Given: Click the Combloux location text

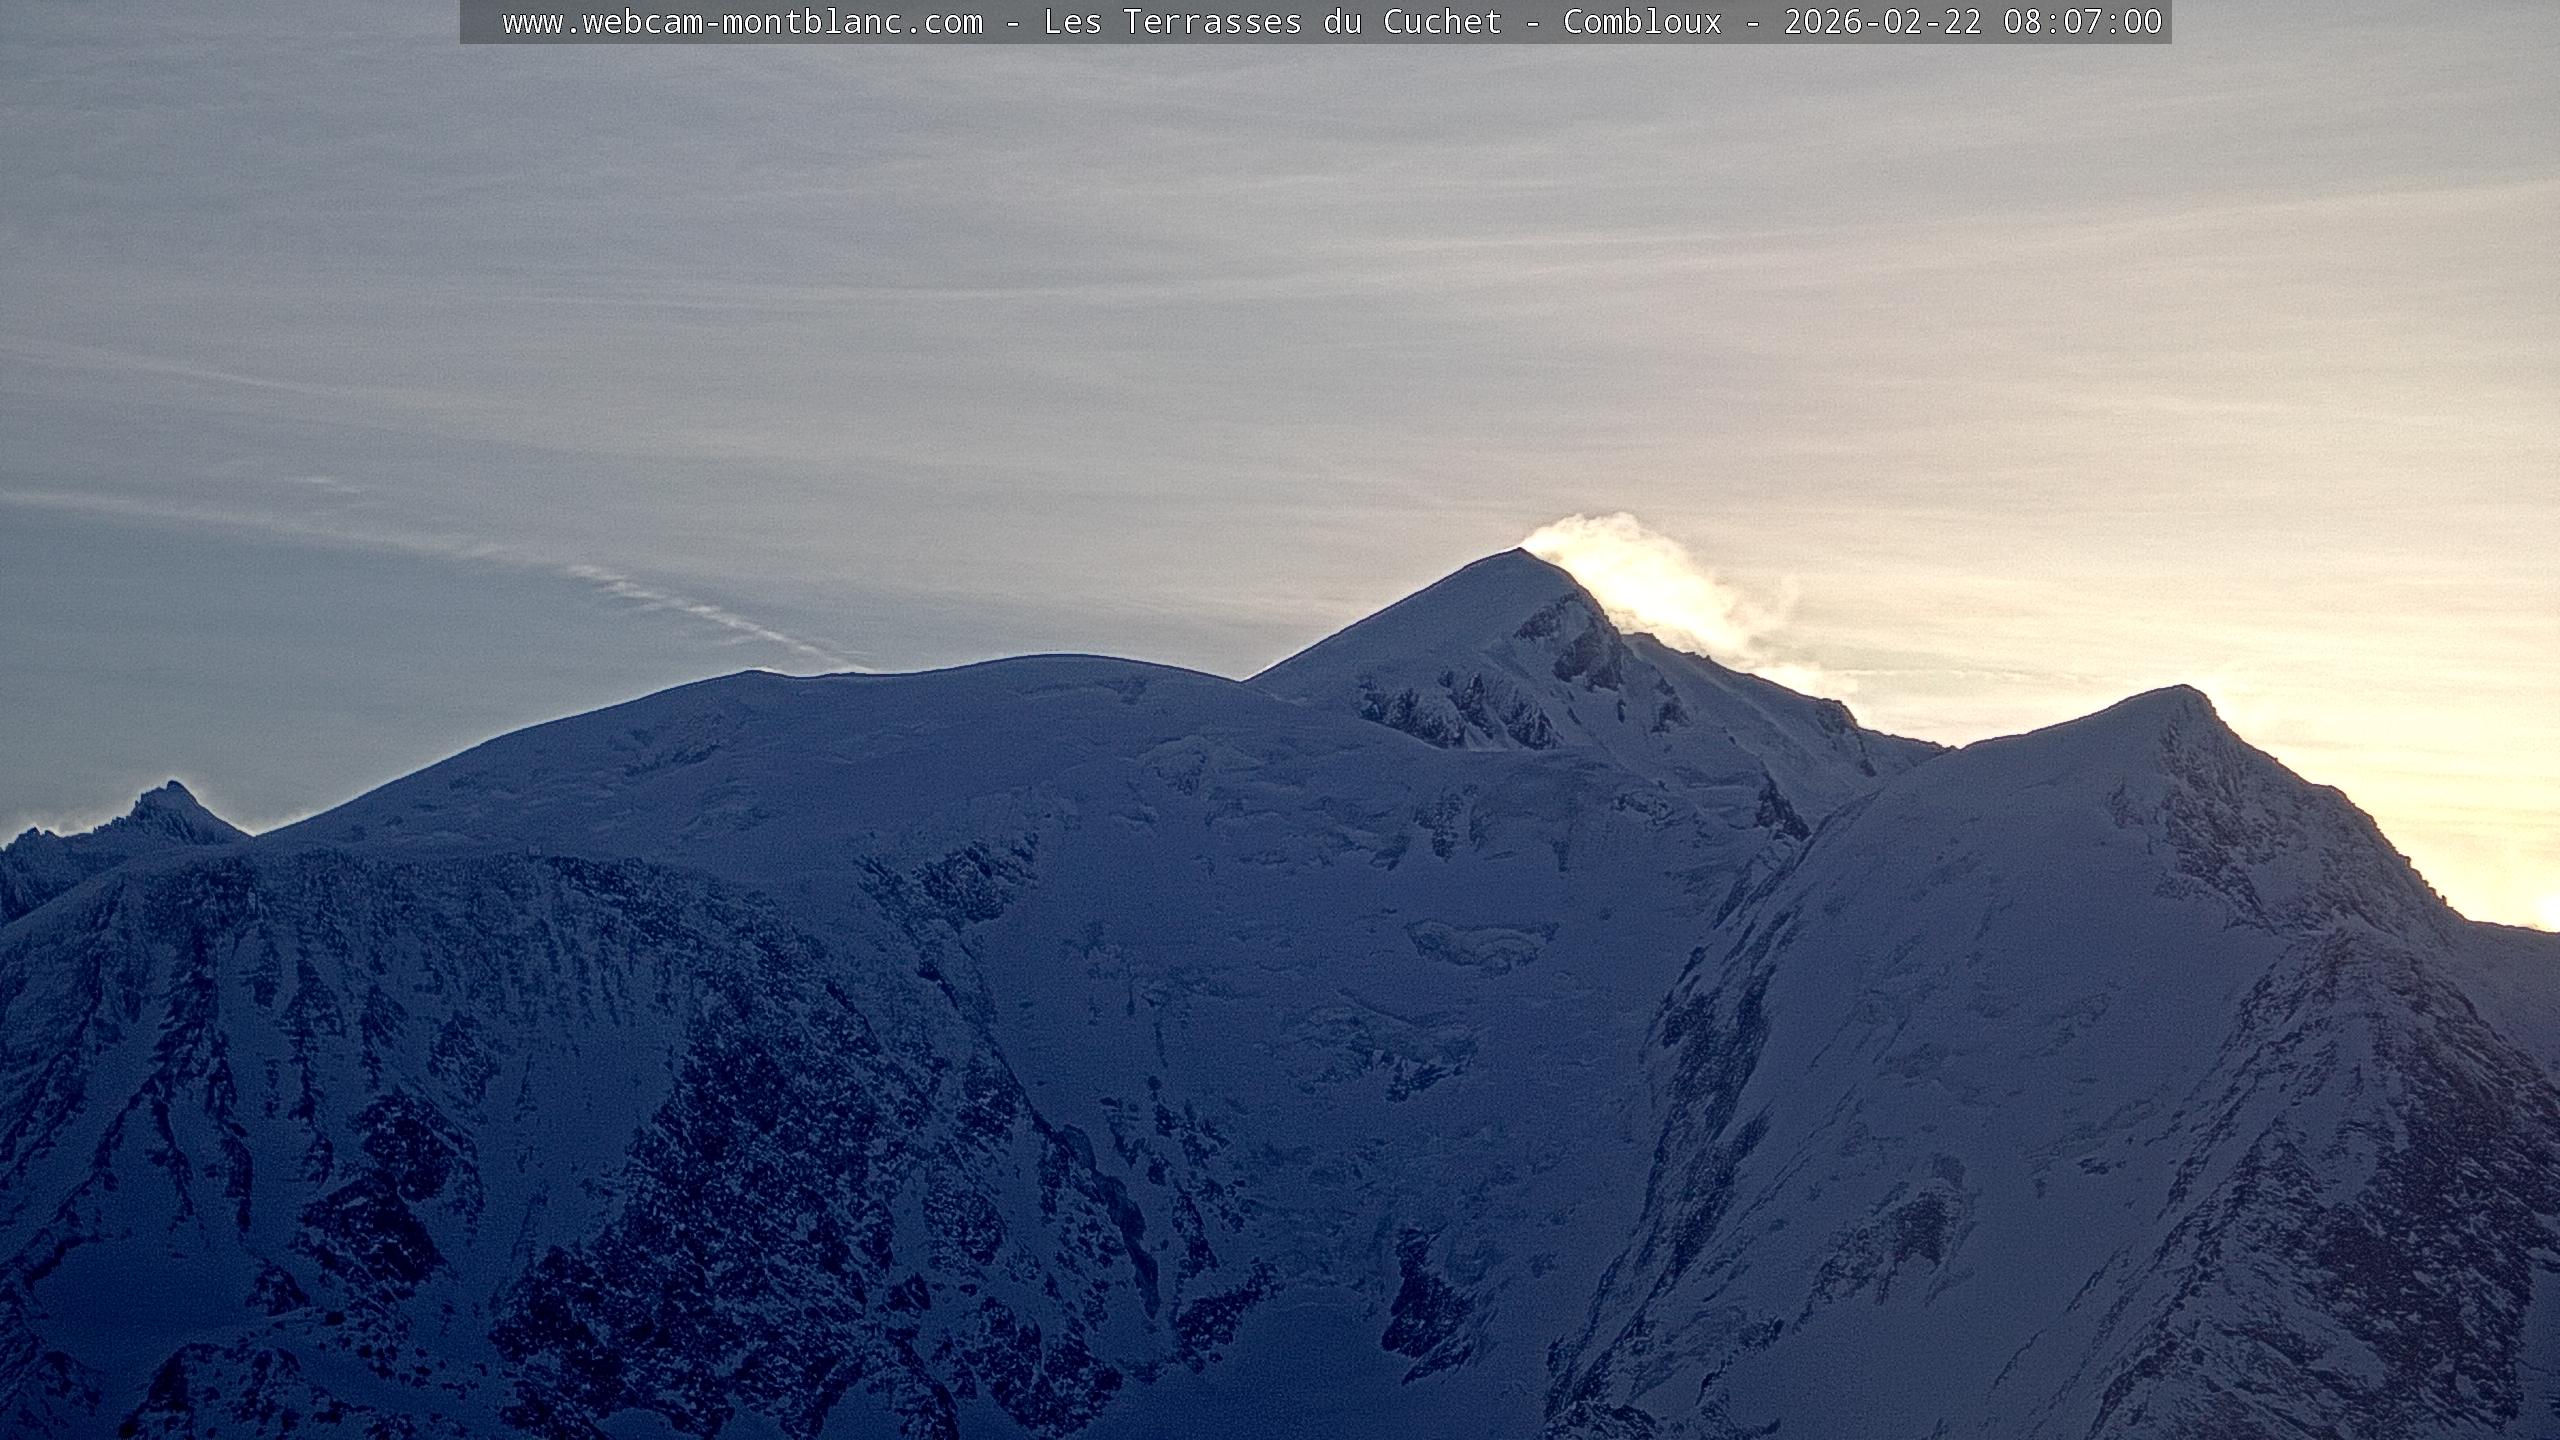Looking at the screenshot, I should (x=1642, y=22).
